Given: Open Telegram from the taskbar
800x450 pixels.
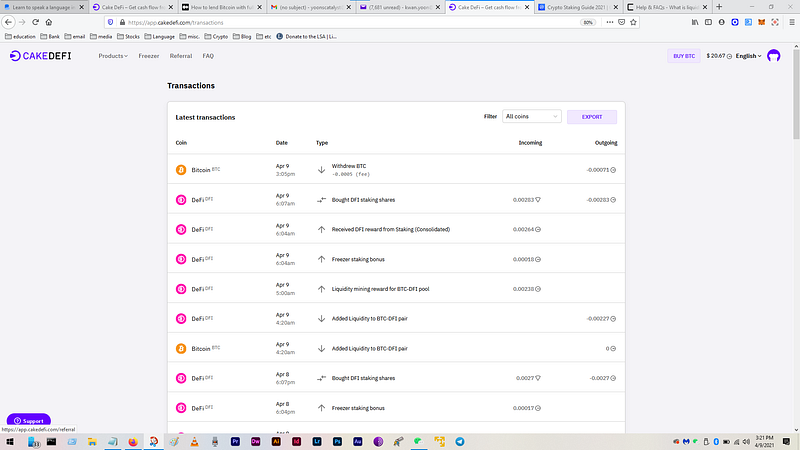Looking at the screenshot, I should pos(460,441).
